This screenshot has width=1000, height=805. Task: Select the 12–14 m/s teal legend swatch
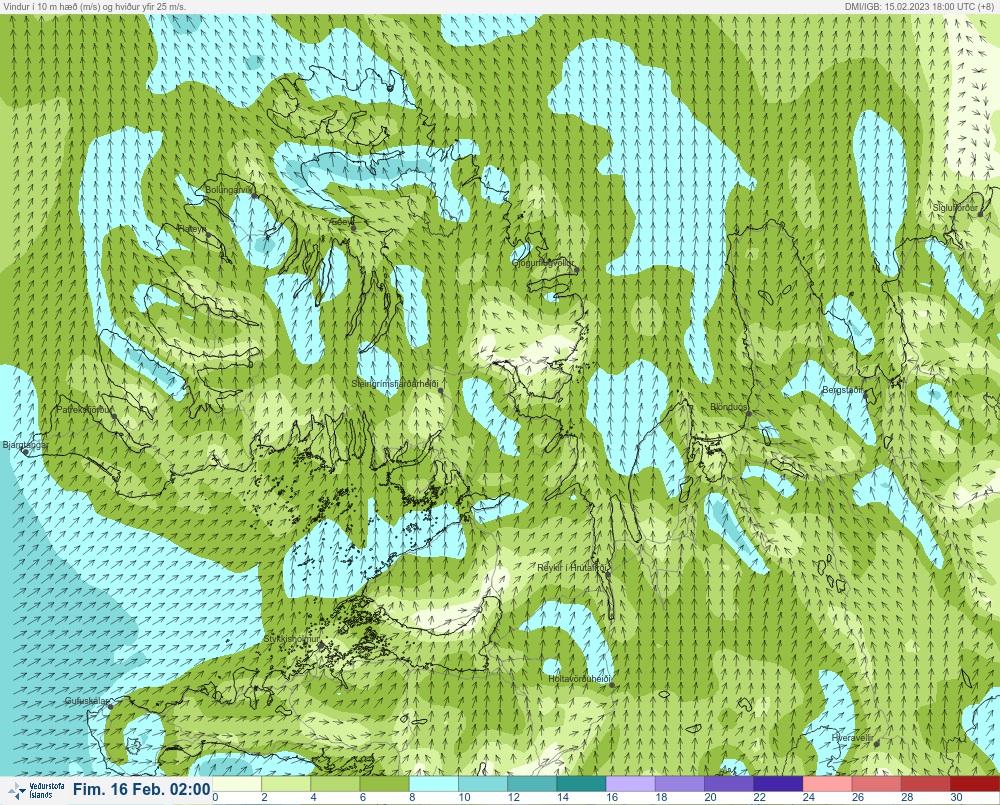click(x=532, y=783)
